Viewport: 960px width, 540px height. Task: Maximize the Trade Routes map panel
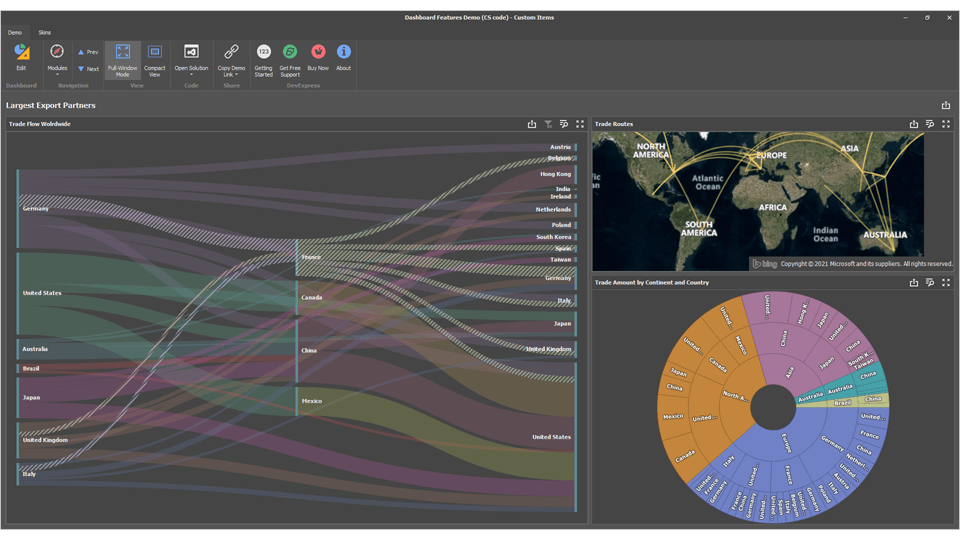pos(946,124)
